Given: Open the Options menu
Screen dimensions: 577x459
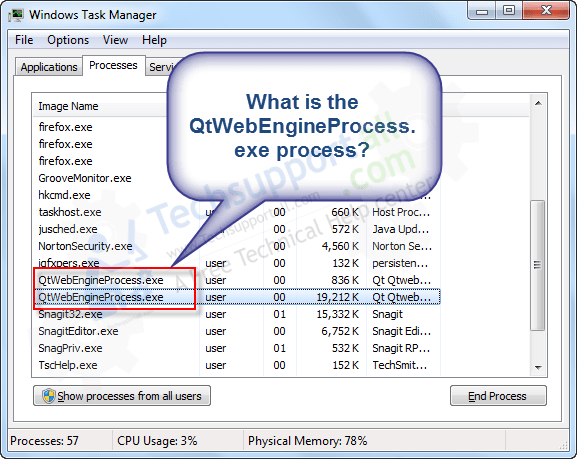Looking at the screenshot, I should [68, 40].
